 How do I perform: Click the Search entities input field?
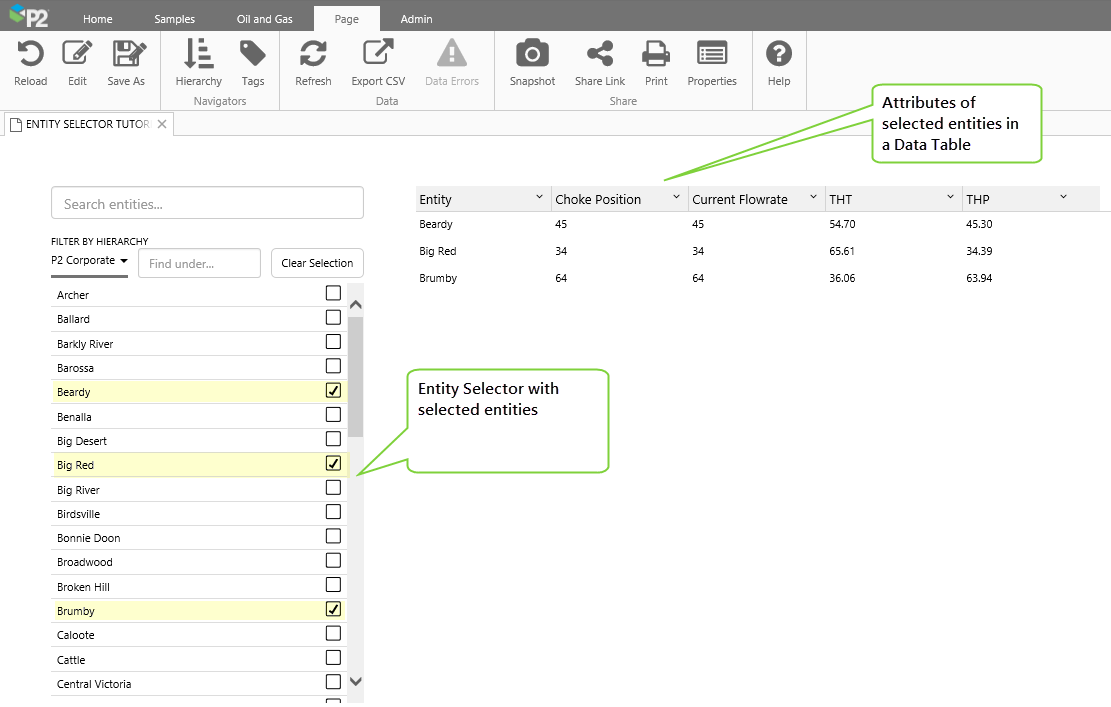click(x=207, y=204)
